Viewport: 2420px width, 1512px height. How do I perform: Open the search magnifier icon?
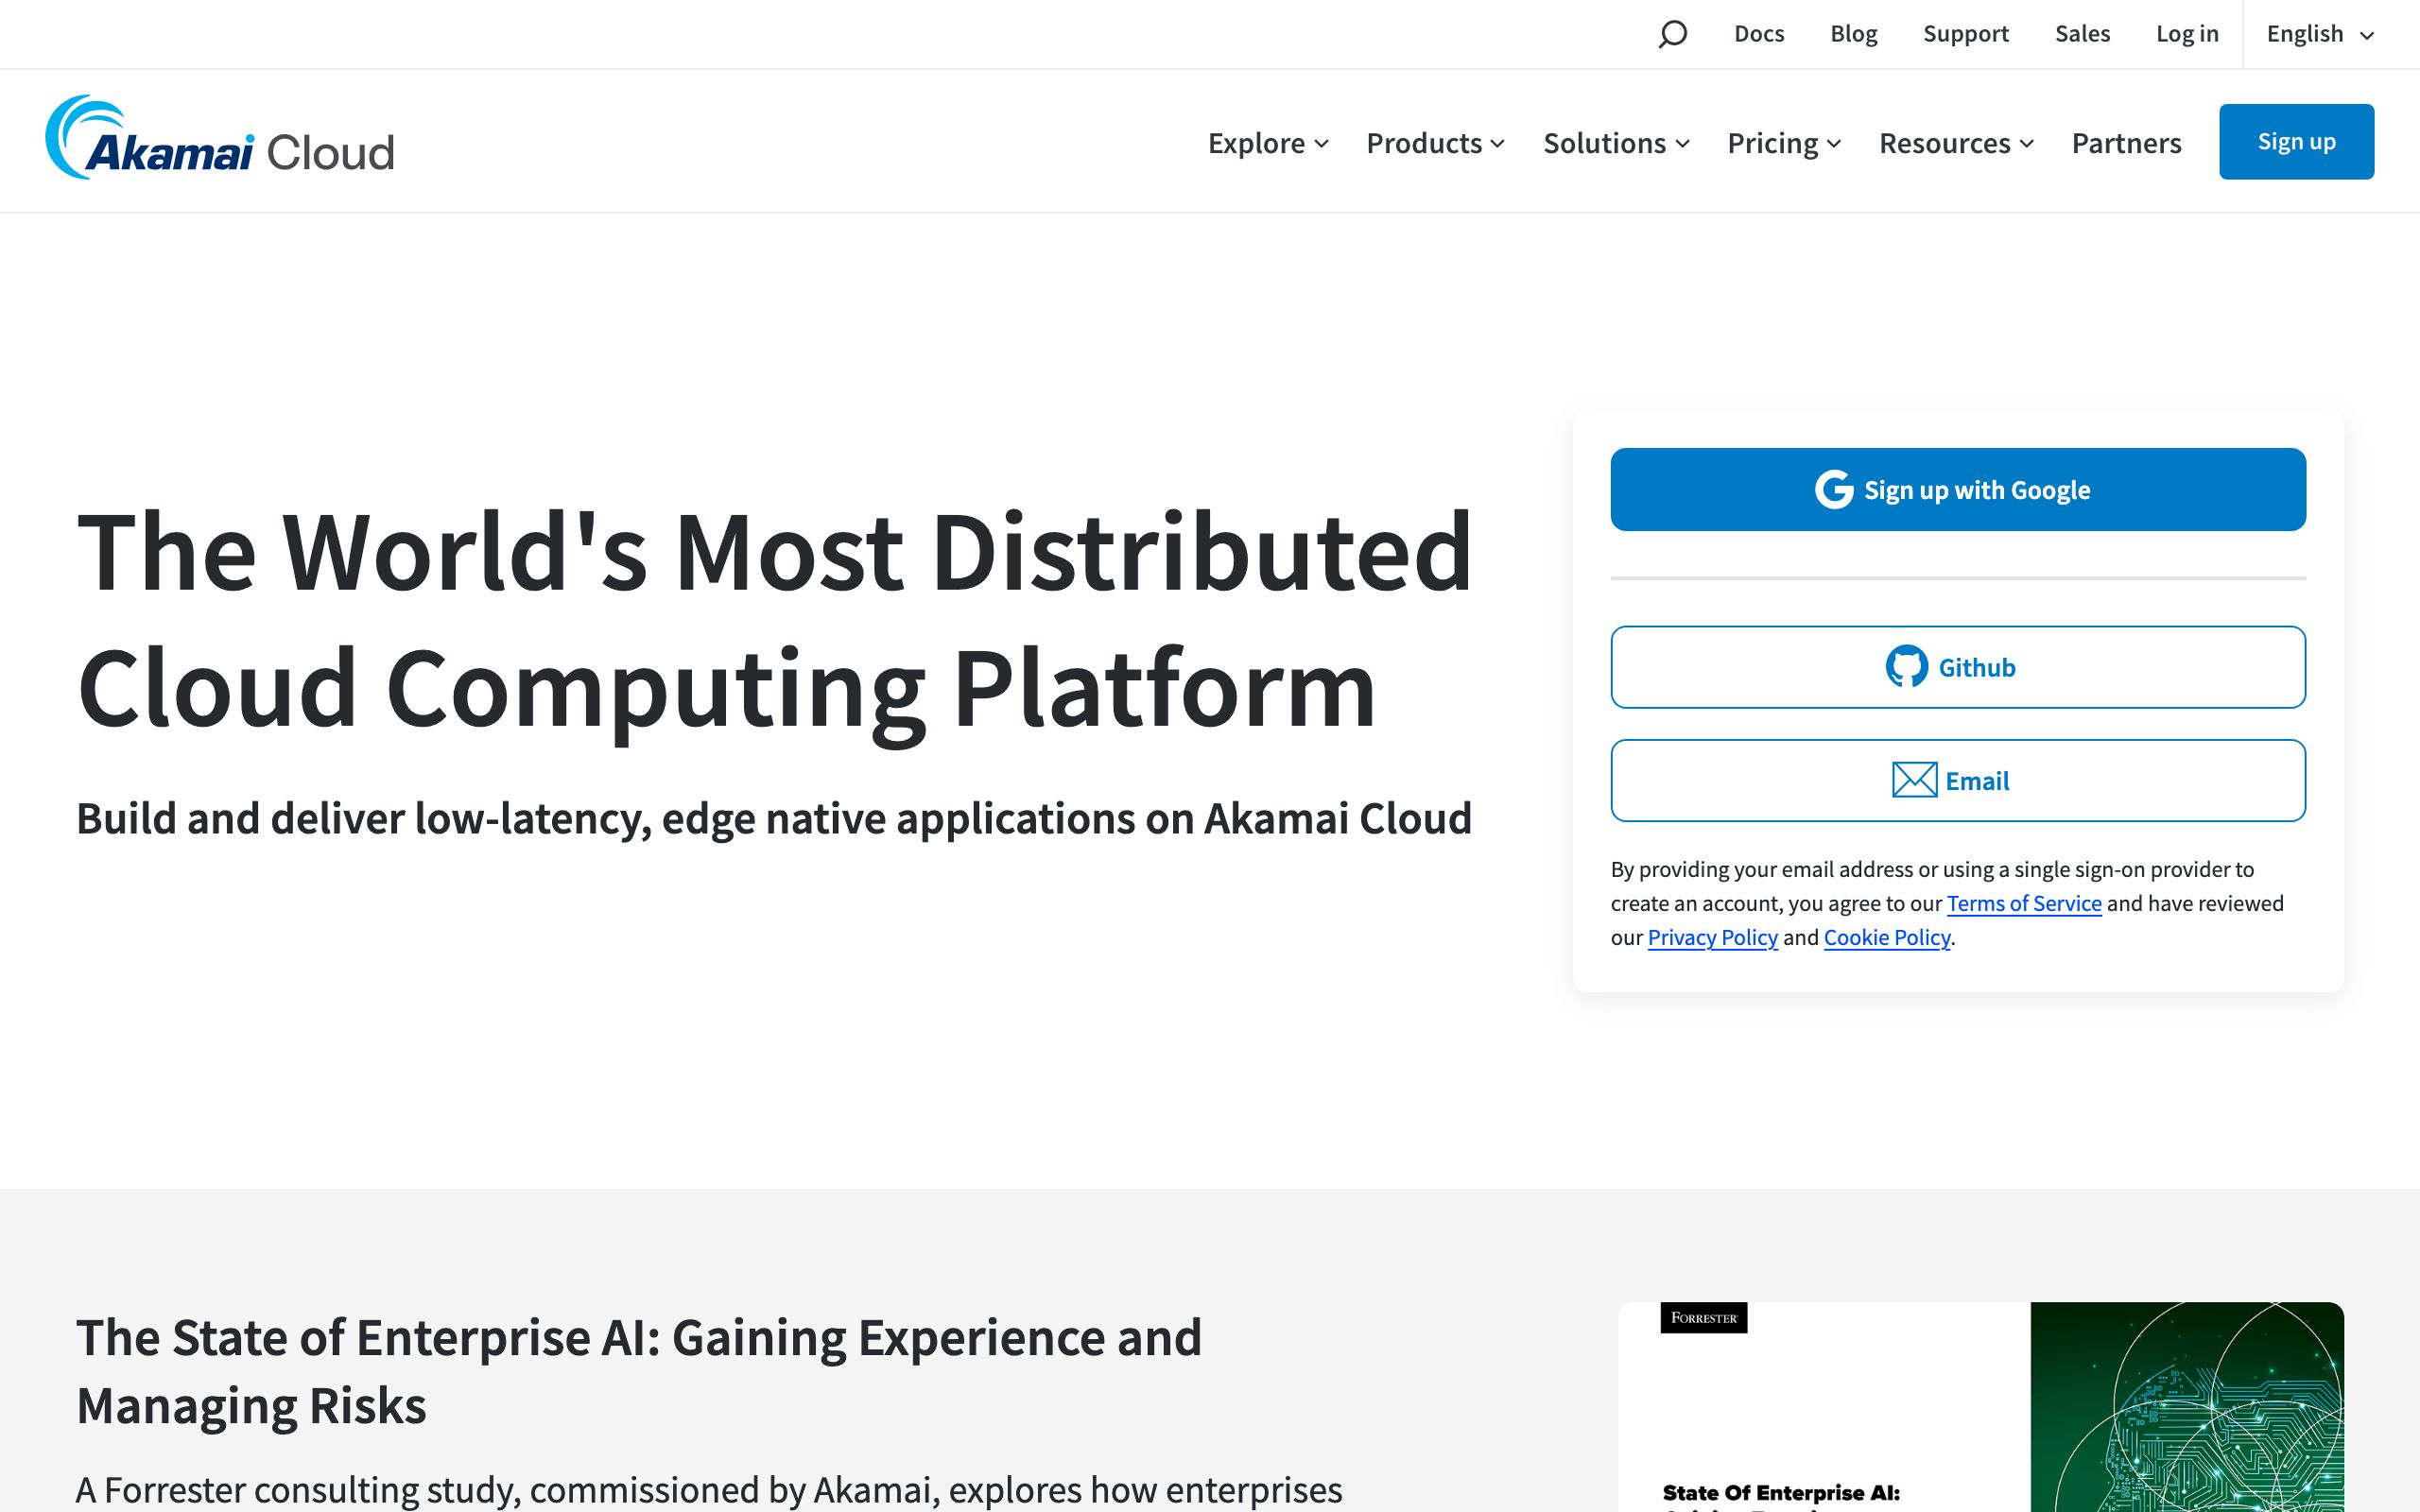point(1672,34)
